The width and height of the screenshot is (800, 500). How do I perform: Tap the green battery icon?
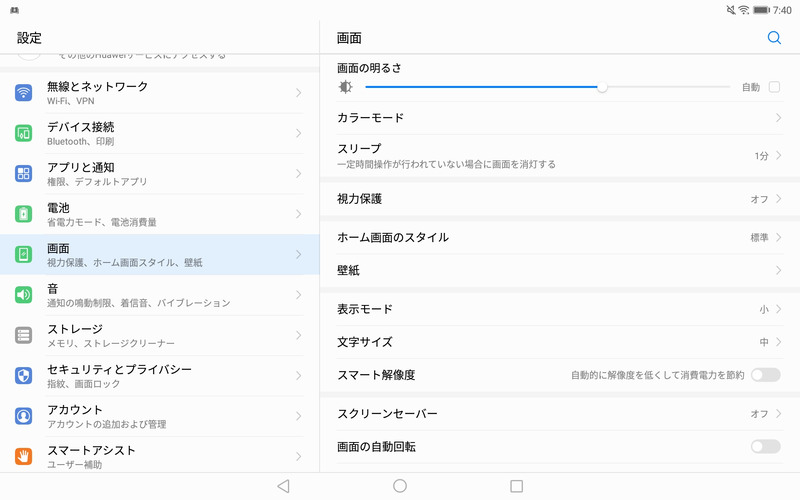[x=23, y=214]
